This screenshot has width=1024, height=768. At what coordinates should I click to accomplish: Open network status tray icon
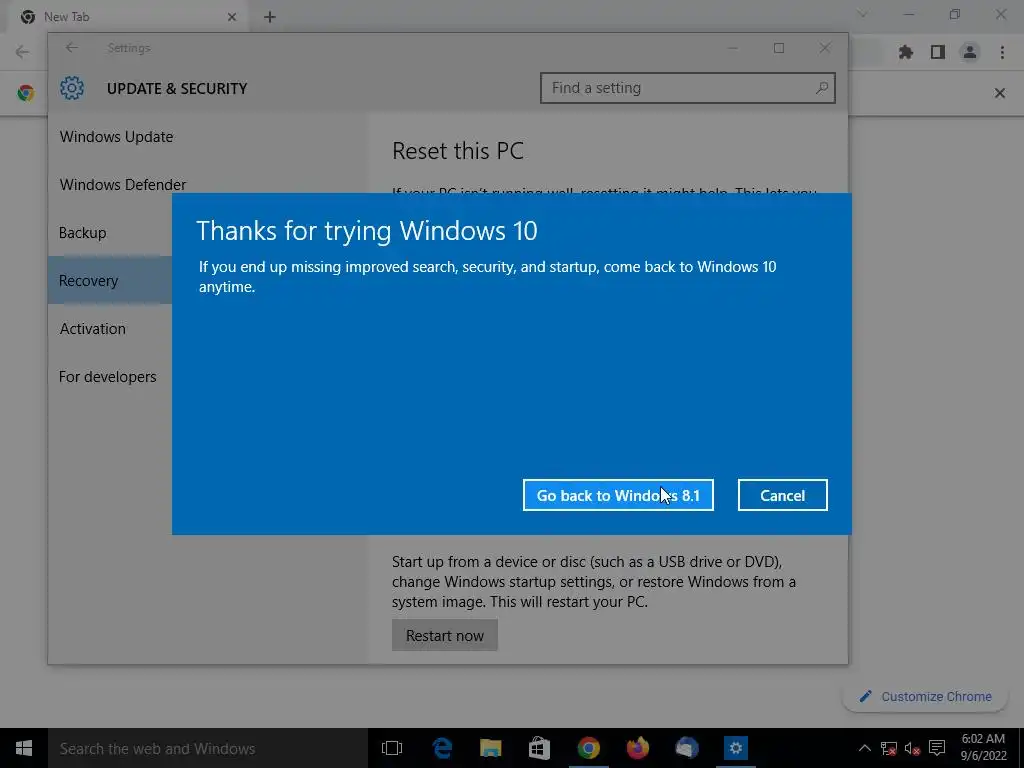tap(888, 748)
